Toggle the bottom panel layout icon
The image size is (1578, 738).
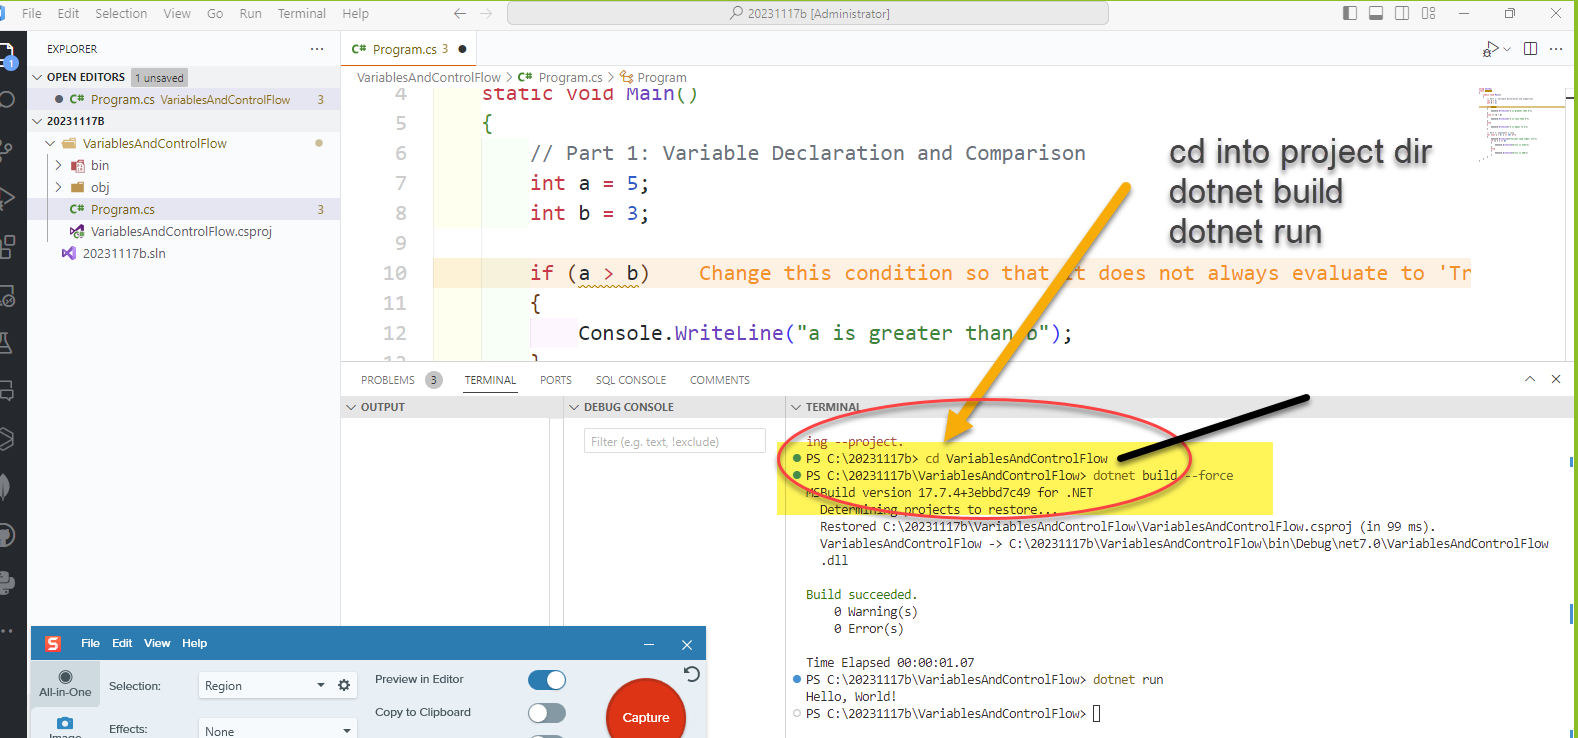click(1376, 13)
